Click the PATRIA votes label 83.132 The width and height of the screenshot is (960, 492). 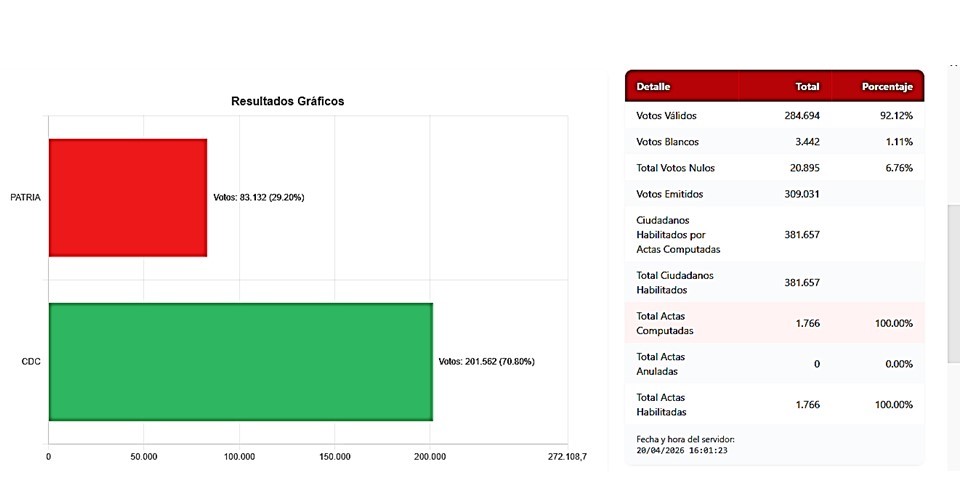[x=258, y=197]
